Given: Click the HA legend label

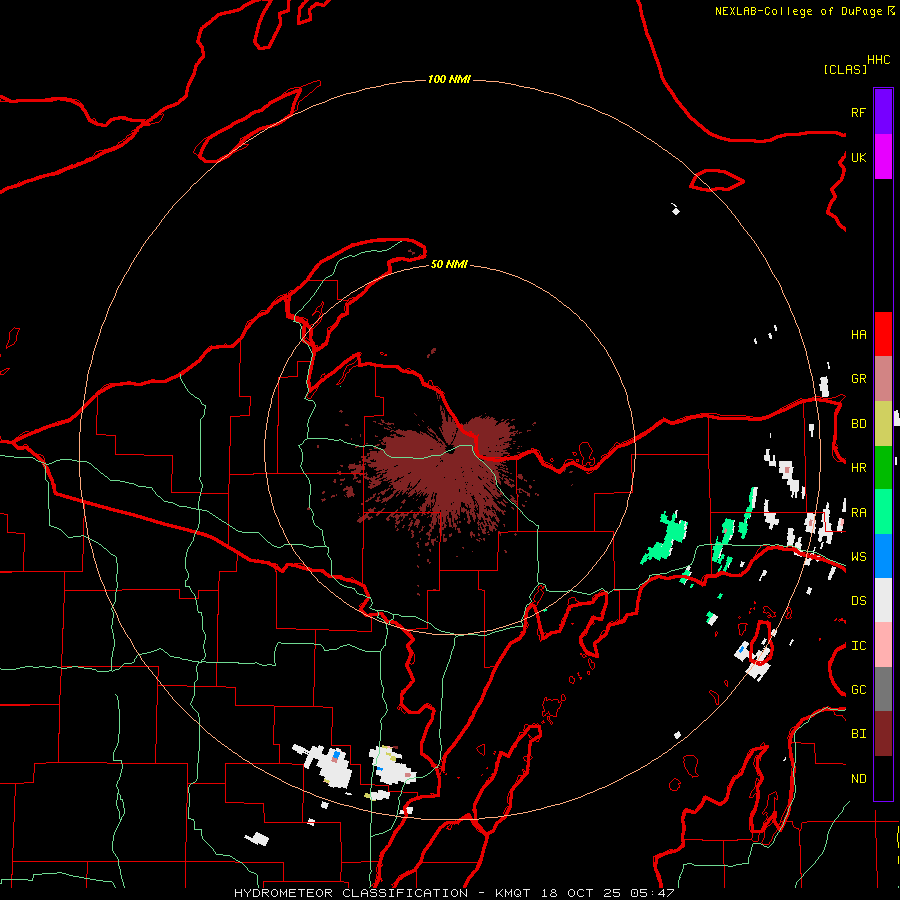Looking at the screenshot, I should click(x=858, y=334).
